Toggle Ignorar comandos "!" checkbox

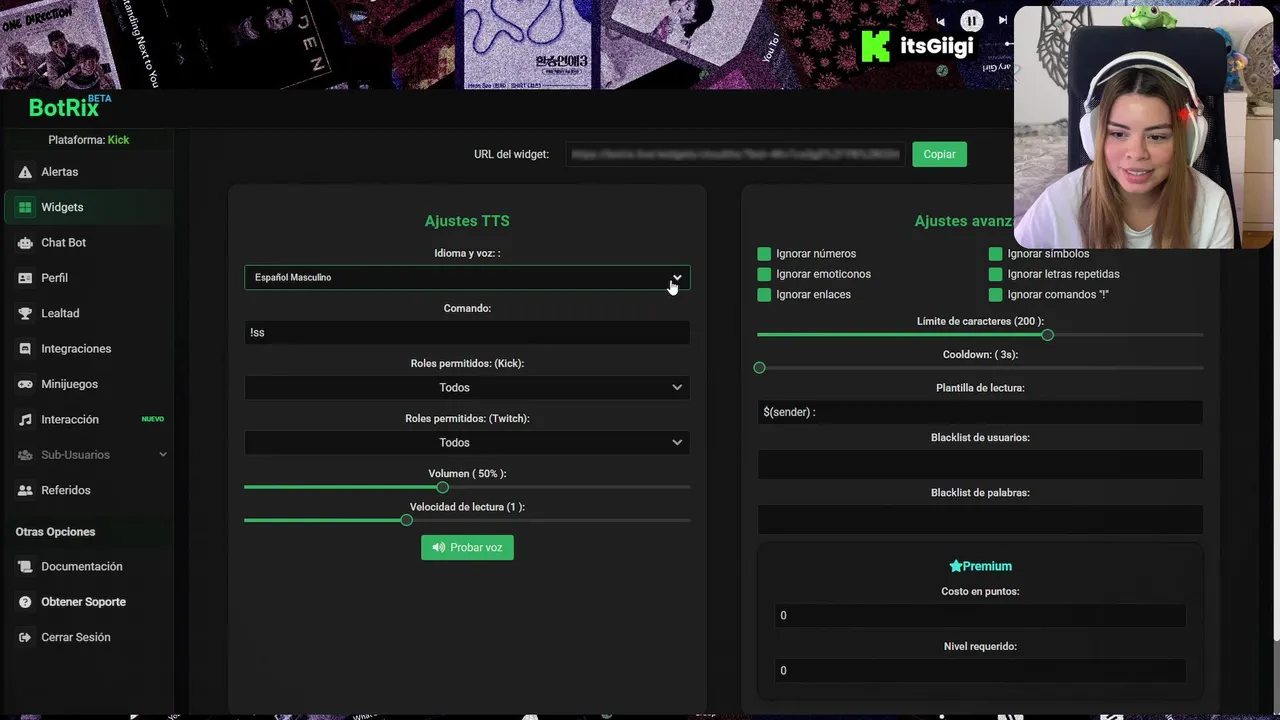[995, 295]
